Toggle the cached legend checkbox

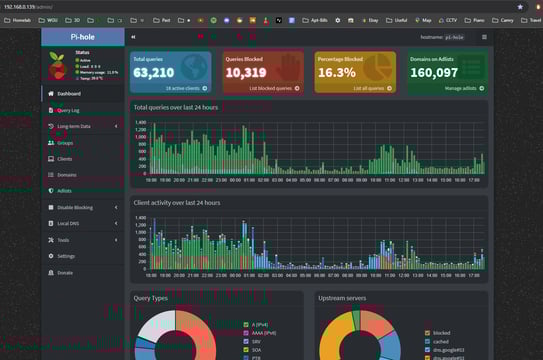[427, 341]
